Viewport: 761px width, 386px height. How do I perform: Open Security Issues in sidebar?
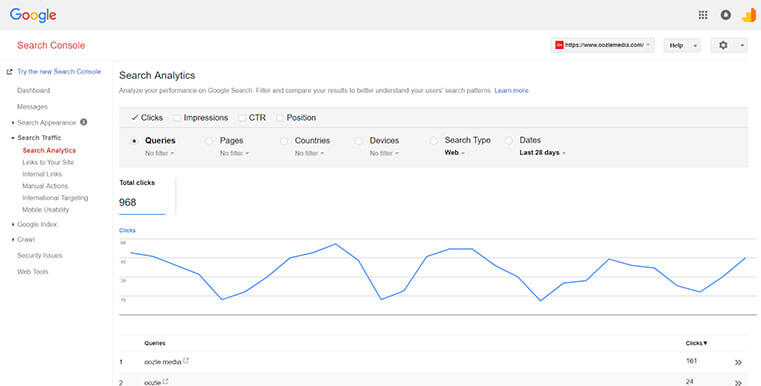(x=40, y=255)
